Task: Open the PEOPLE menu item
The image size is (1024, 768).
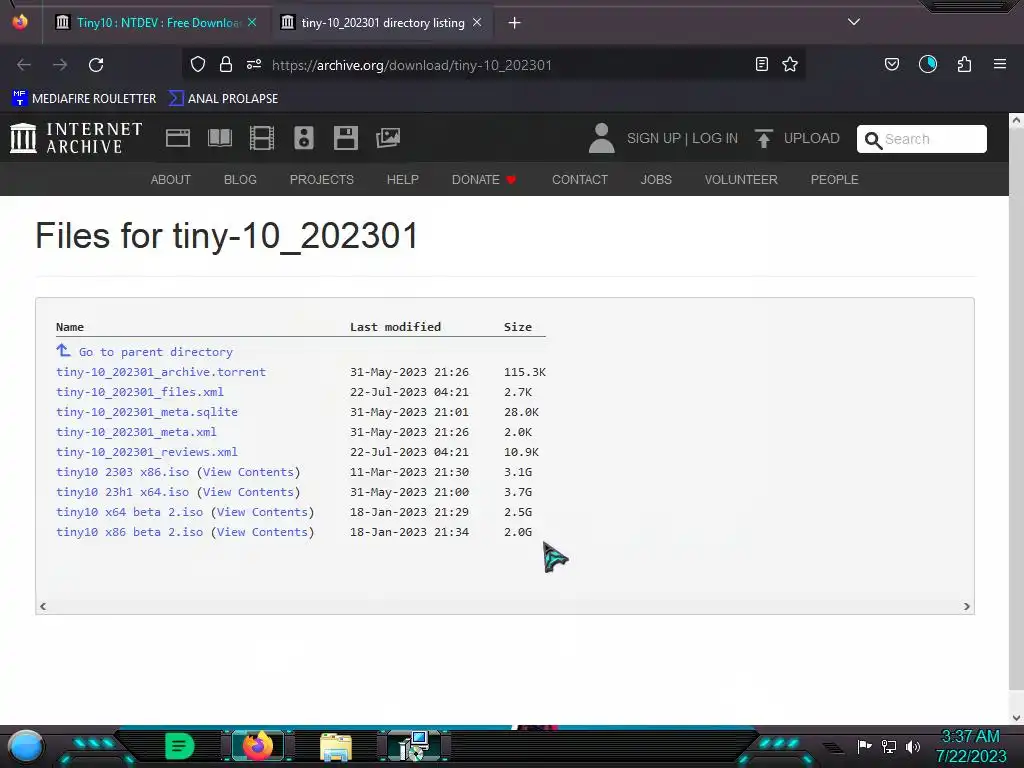Action: tap(835, 180)
